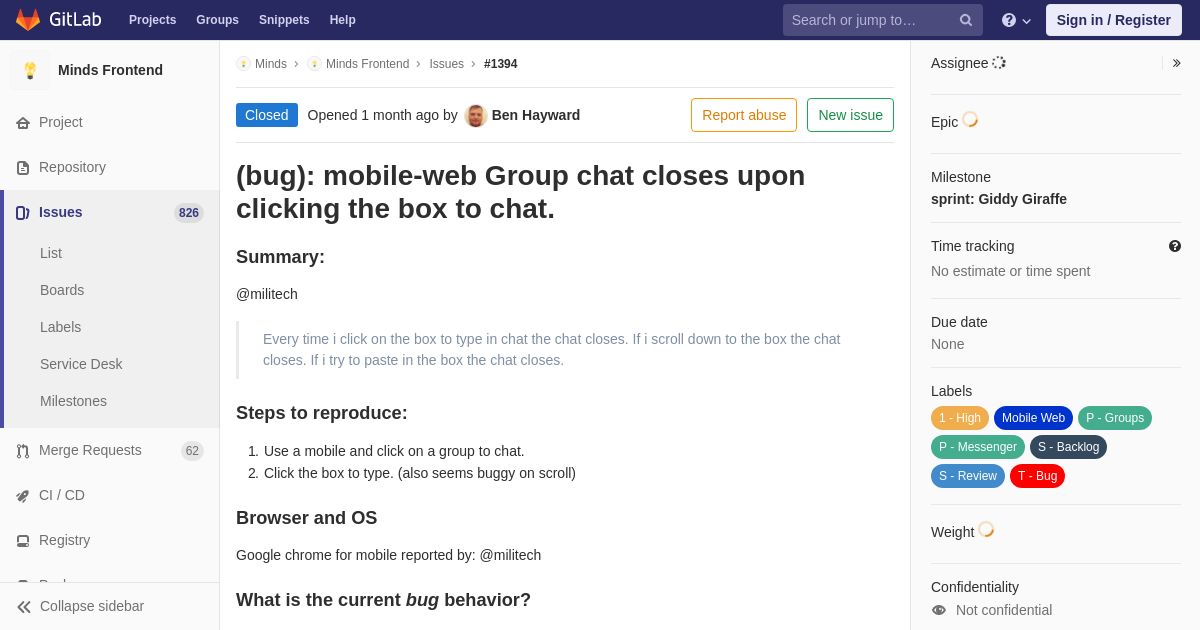Click the 'No estimate or time spent' text
The image size is (1200, 630).
point(1010,271)
